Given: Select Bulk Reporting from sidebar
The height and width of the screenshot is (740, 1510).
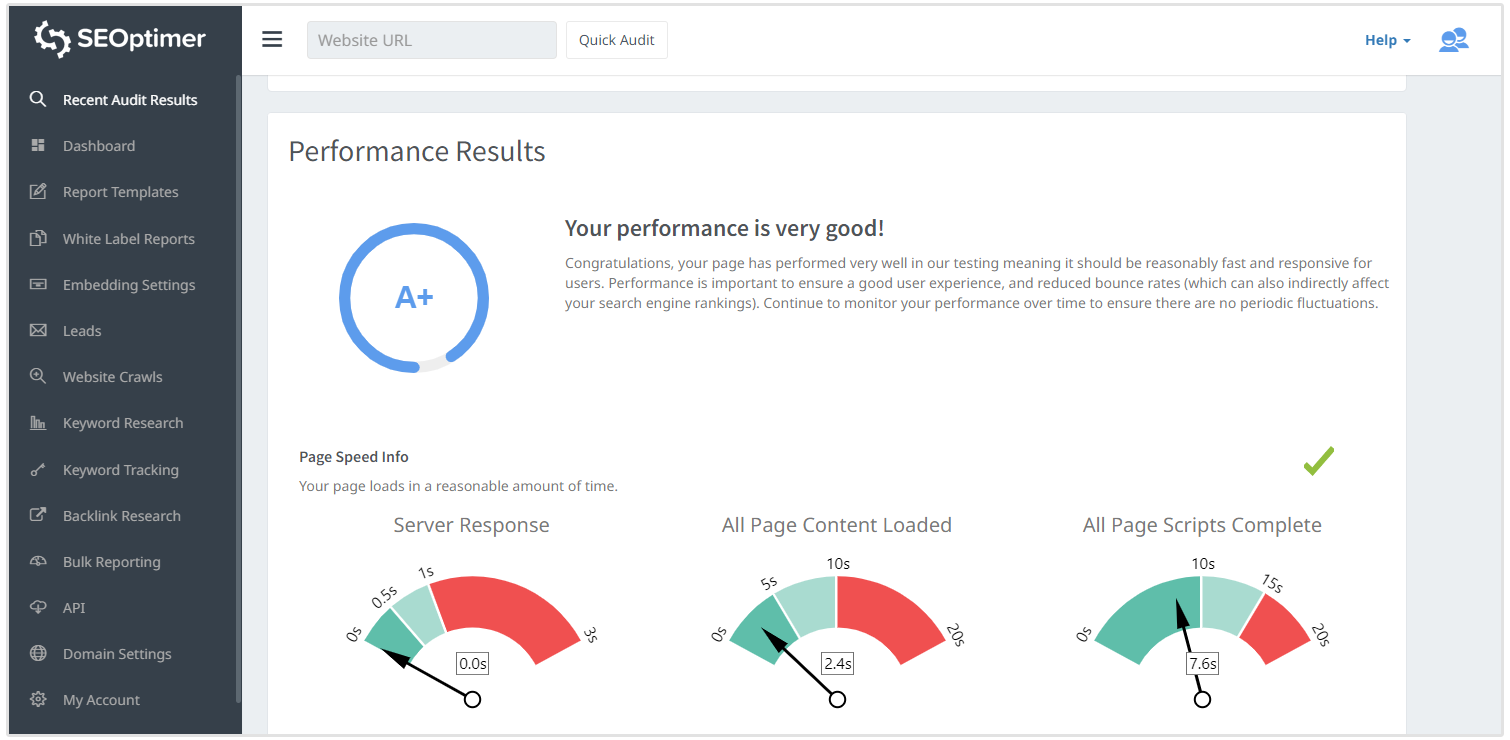Looking at the screenshot, I should point(111,561).
